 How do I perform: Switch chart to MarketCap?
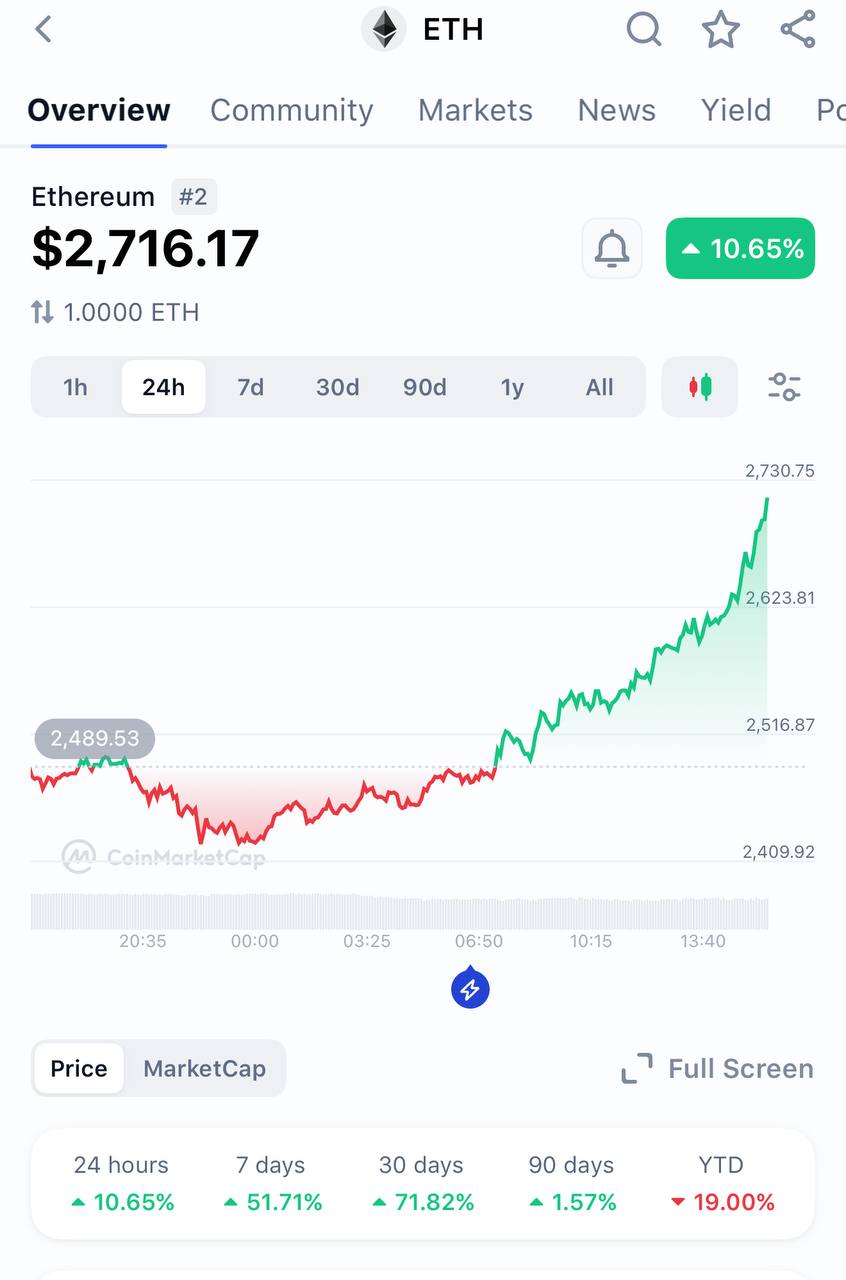(204, 1069)
